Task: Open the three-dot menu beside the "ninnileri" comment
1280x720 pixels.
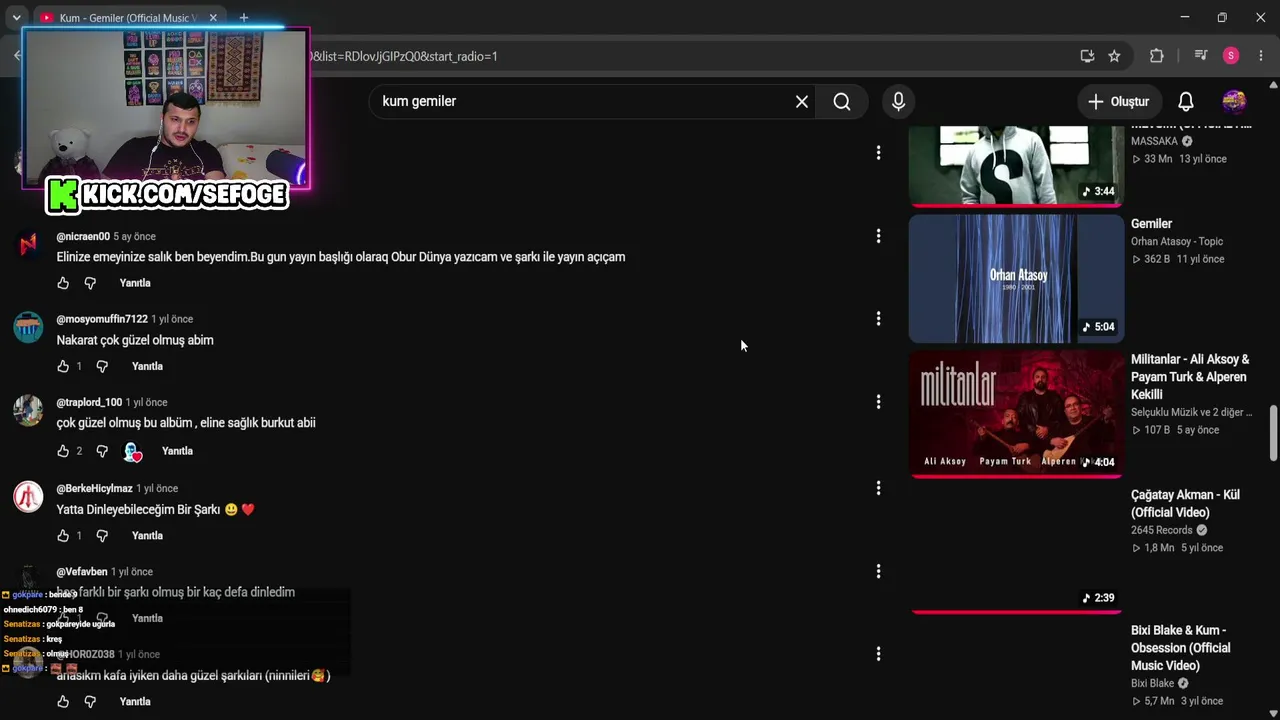Action: [878, 654]
